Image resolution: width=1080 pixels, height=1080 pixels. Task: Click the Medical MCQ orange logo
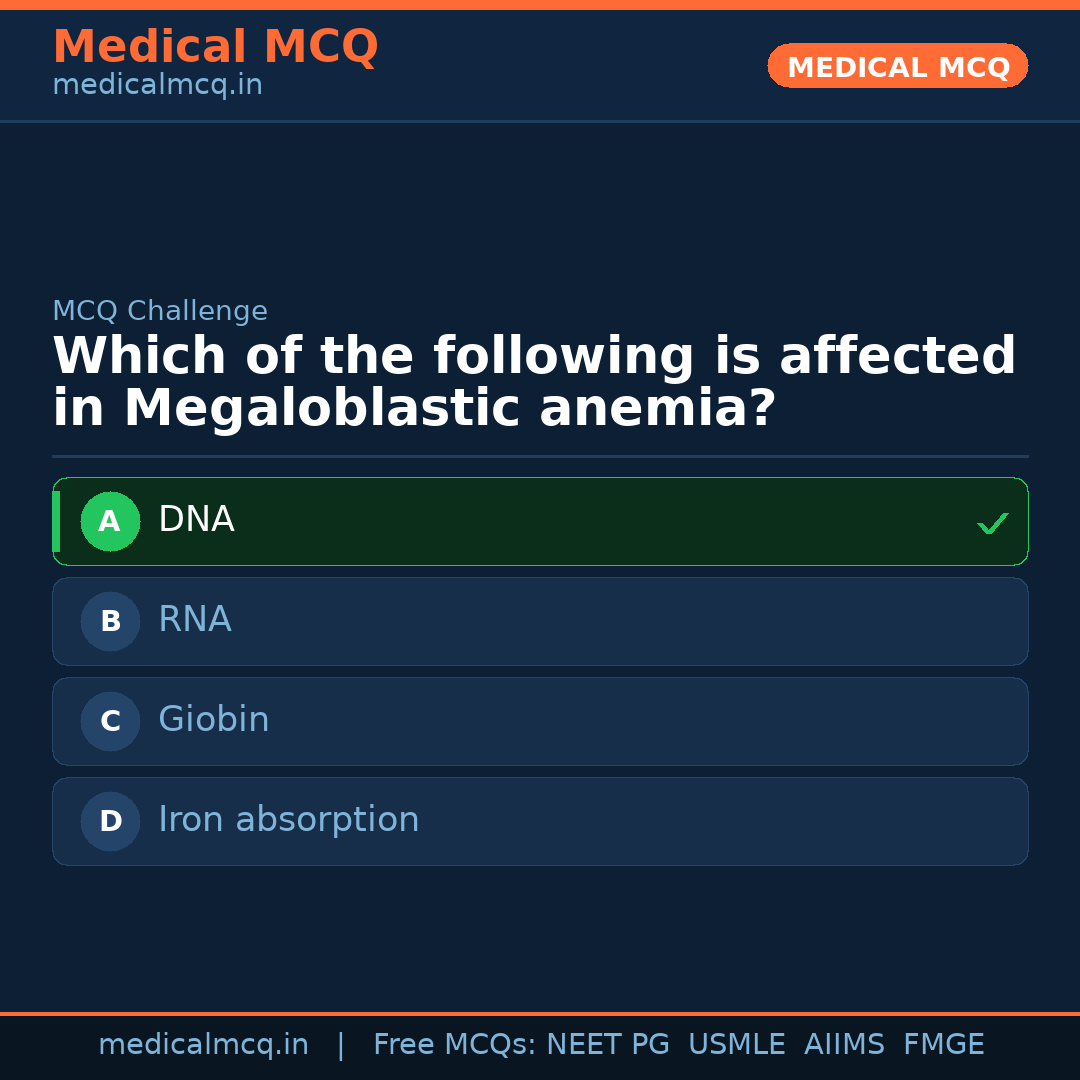tap(215, 47)
